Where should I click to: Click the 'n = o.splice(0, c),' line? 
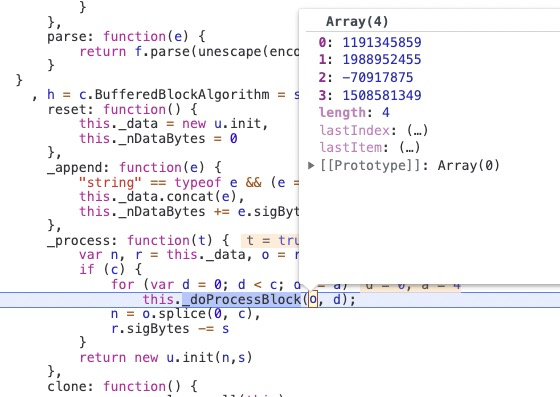(186, 314)
